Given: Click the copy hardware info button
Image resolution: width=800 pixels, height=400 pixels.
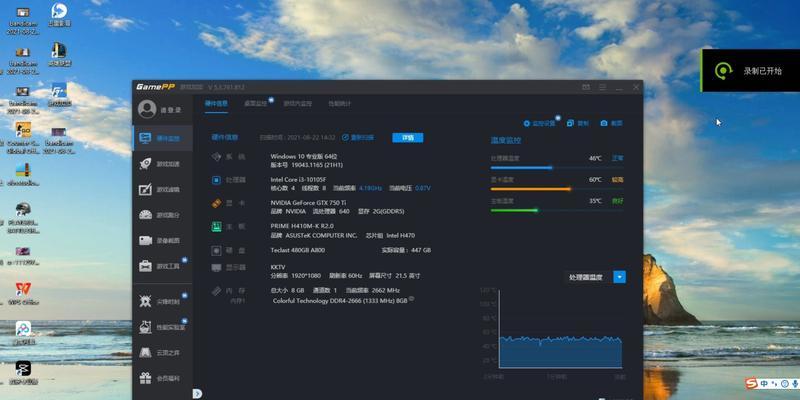Looking at the screenshot, I should click(x=578, y=123).
